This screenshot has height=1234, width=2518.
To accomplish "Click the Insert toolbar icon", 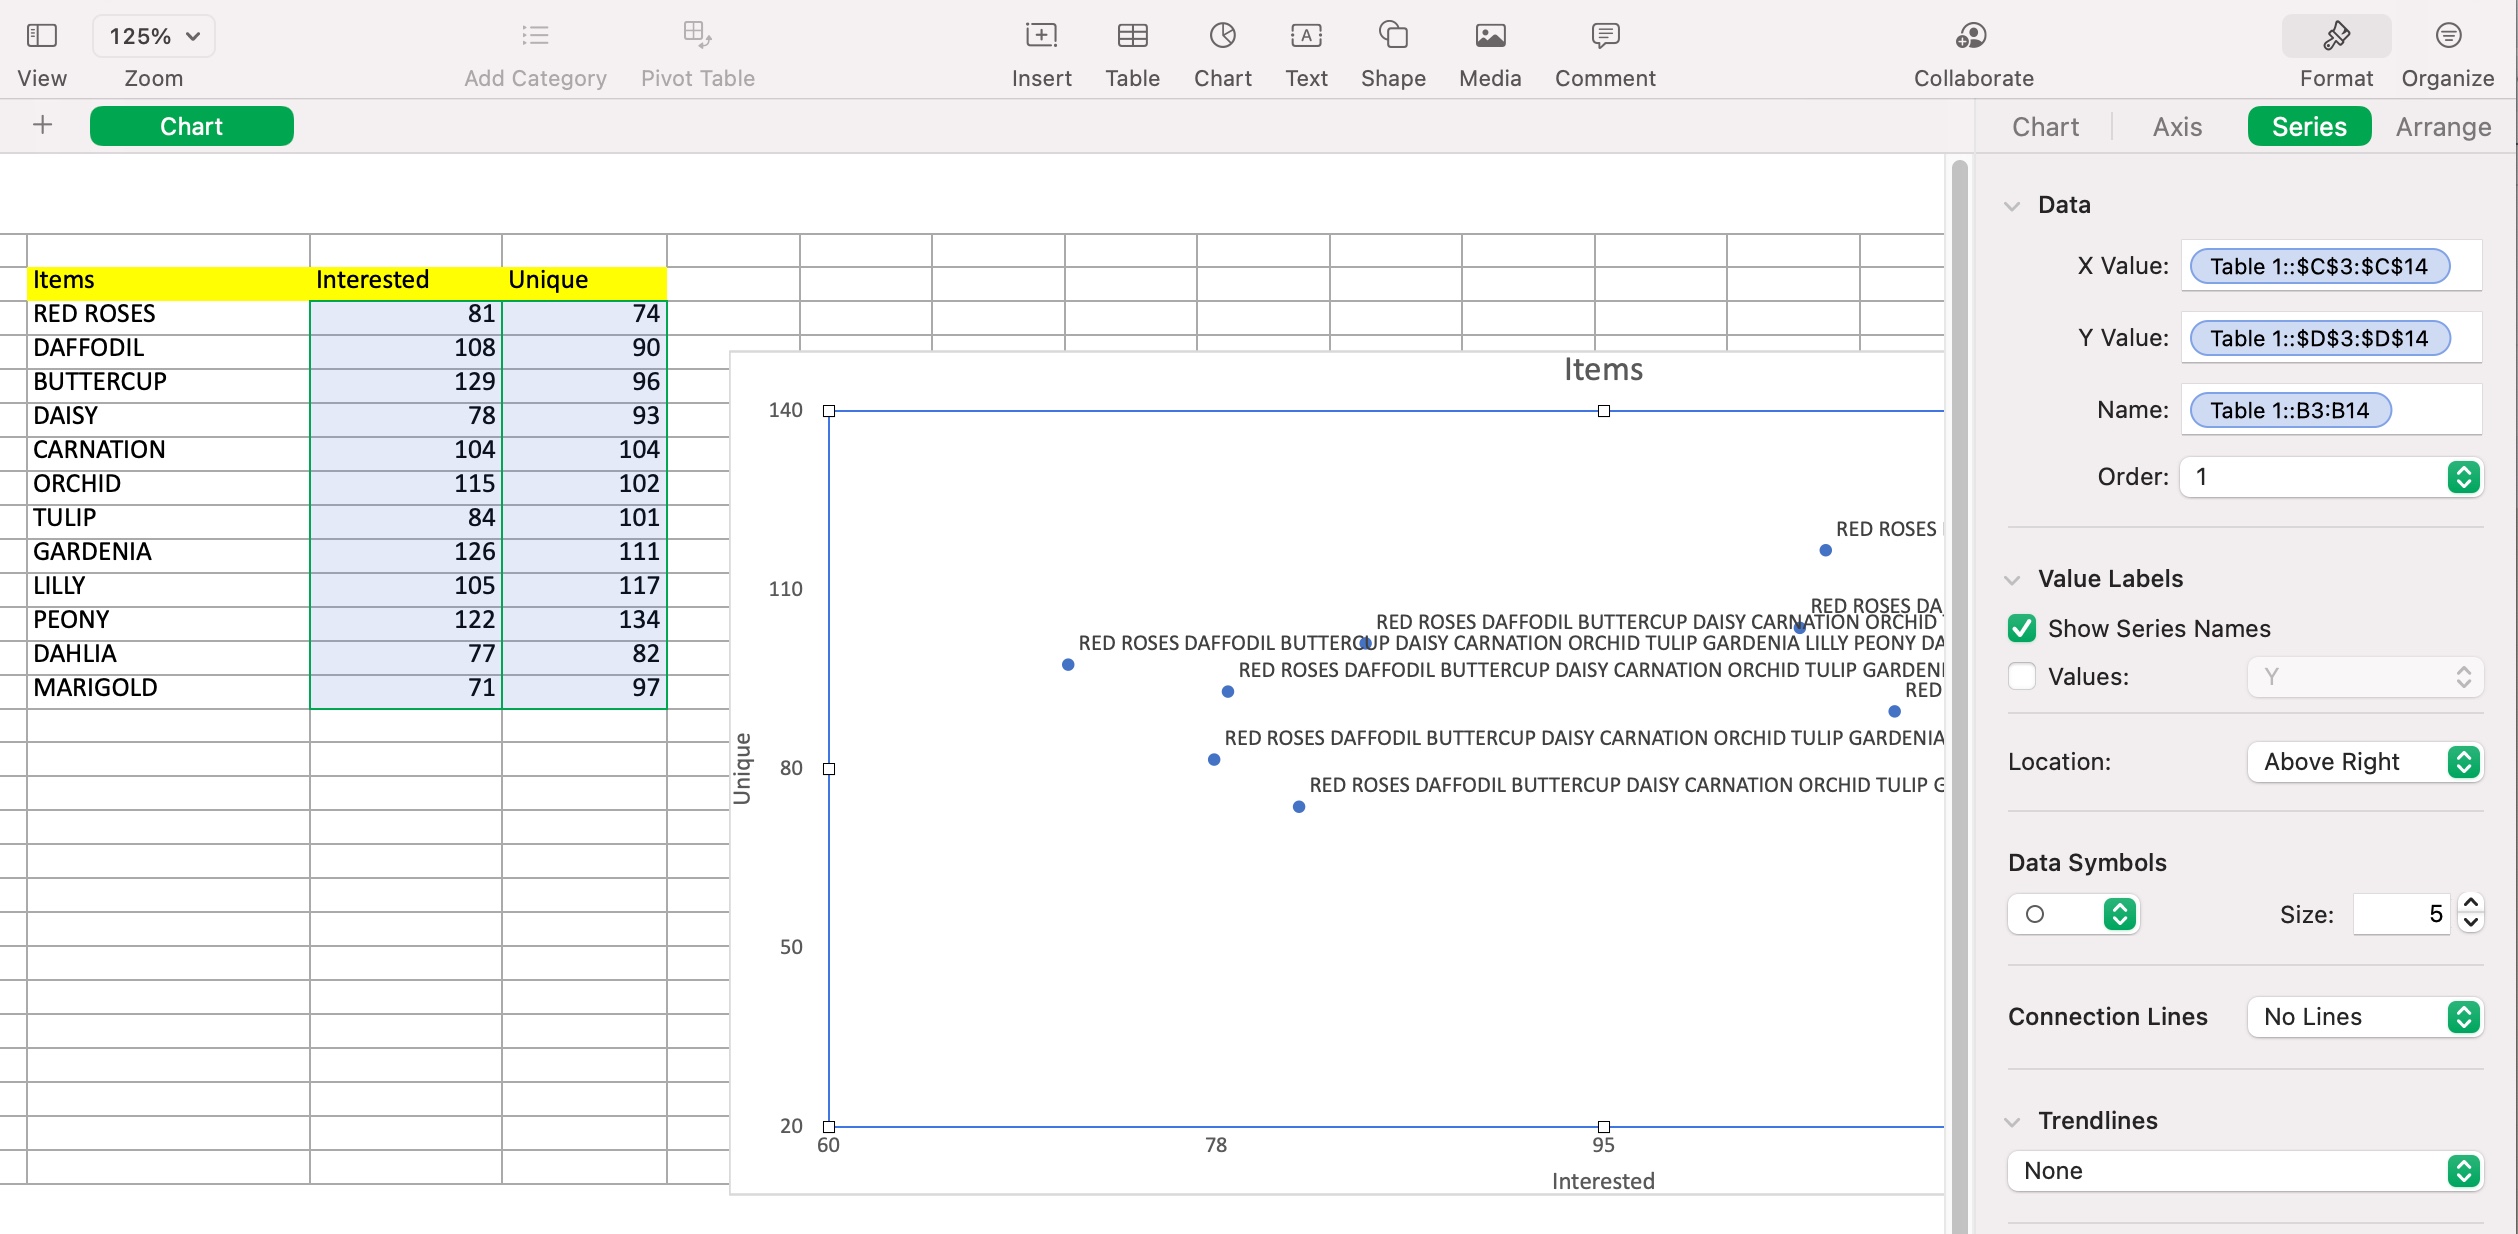I will [x=1040, y=36].
